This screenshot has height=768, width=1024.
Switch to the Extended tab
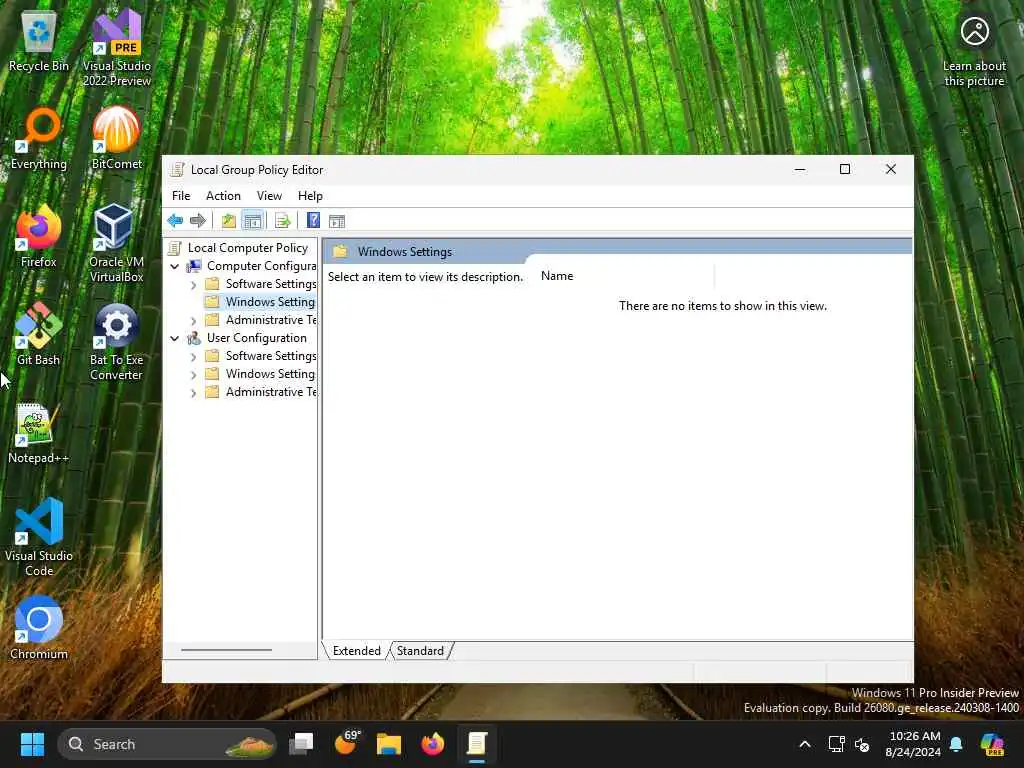click(x=357, y=650)
